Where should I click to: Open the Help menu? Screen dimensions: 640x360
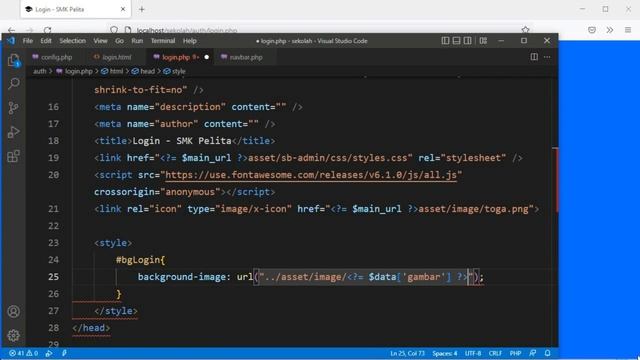[189, 41]
